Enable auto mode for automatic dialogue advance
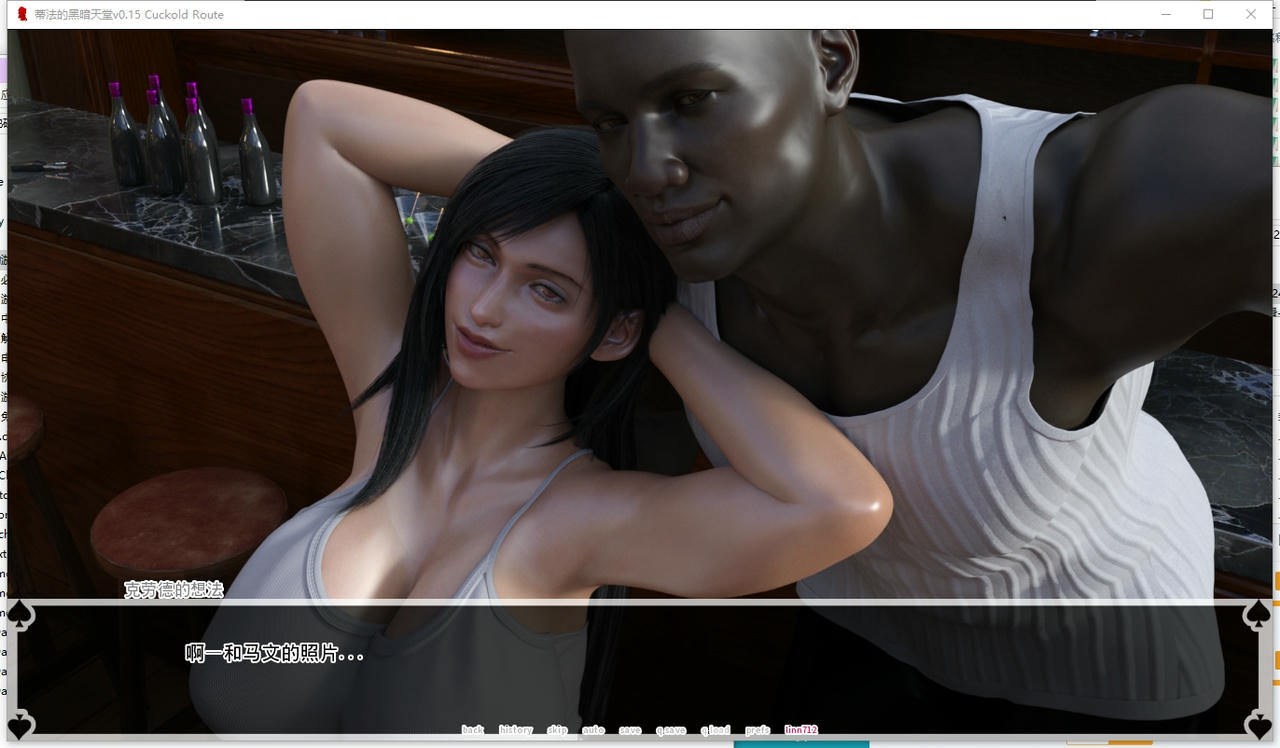The width and height of the screenshot is (1280, 748). [x=593, y=730]
